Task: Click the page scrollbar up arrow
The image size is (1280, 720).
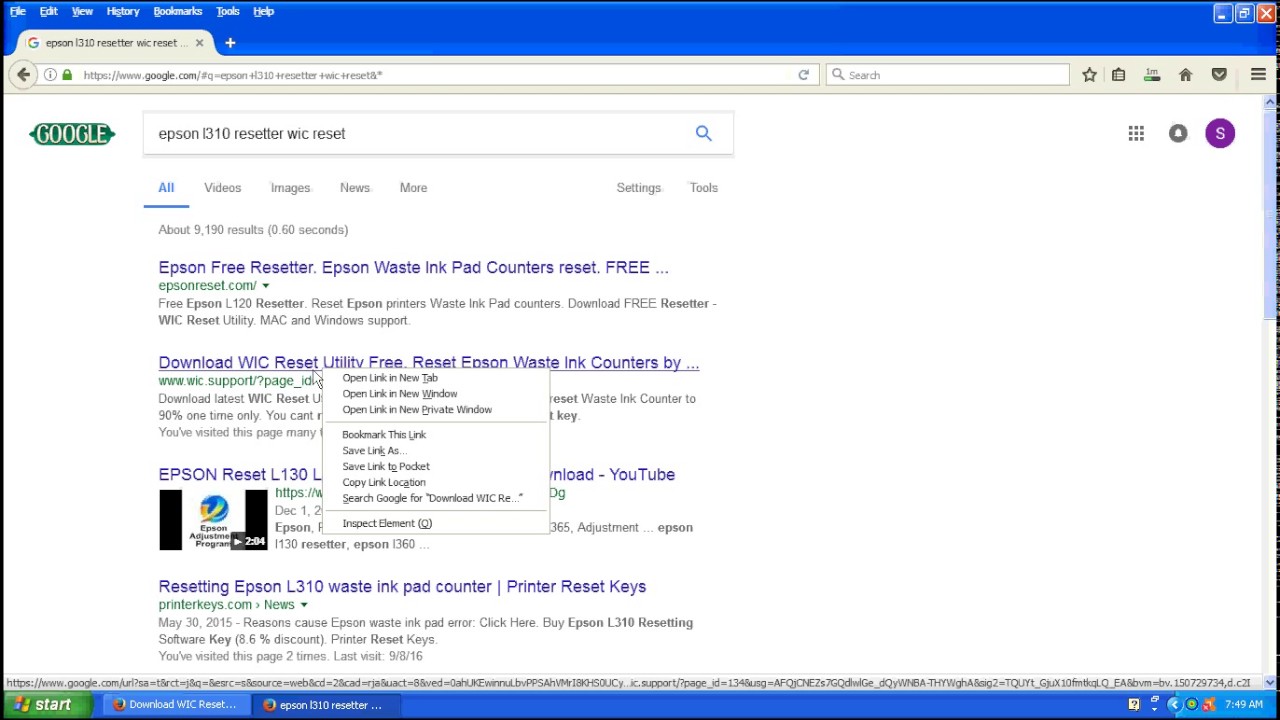Action: [x=1270, y=102]
